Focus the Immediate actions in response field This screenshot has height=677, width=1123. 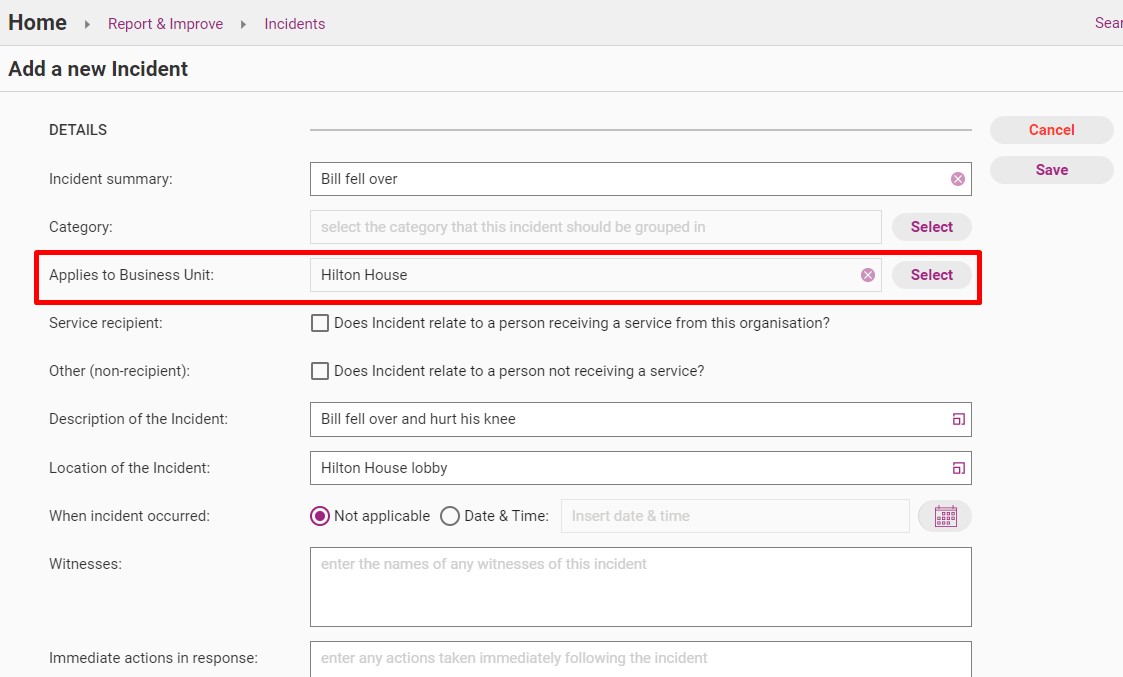pos(640,659)
